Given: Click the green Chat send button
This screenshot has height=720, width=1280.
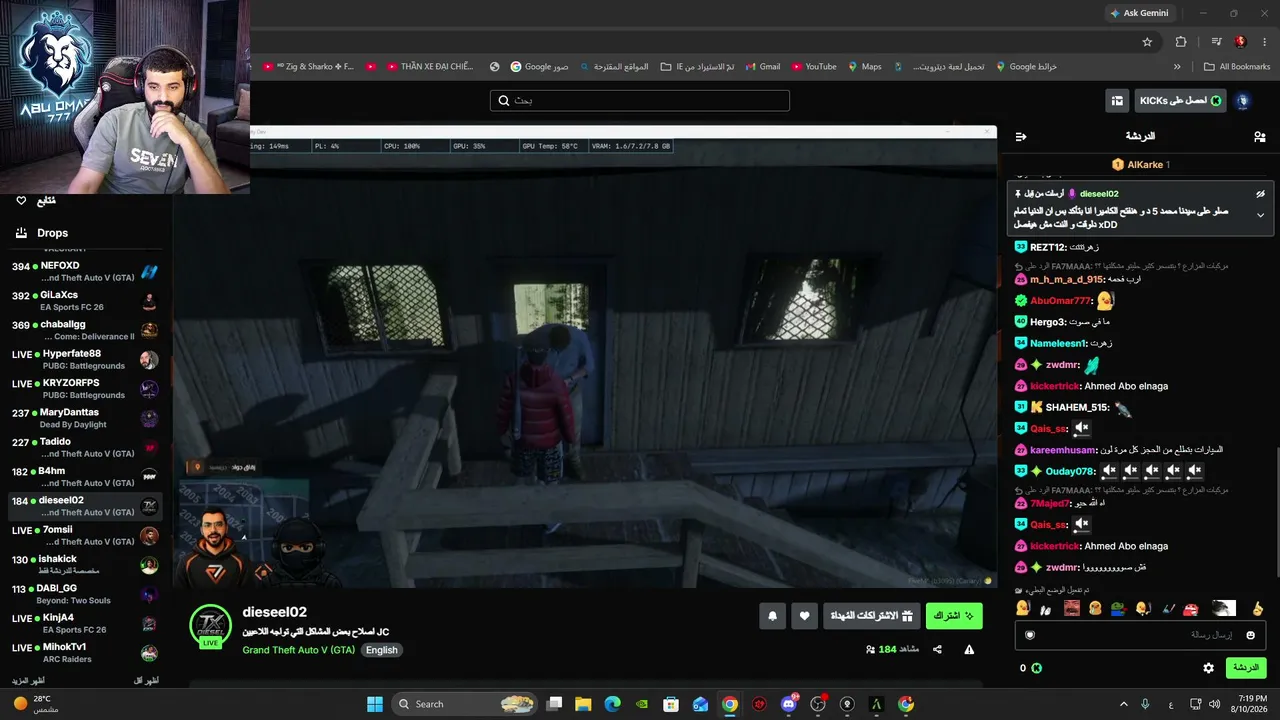Looking at the screenshot, I should pos(1245,668).
